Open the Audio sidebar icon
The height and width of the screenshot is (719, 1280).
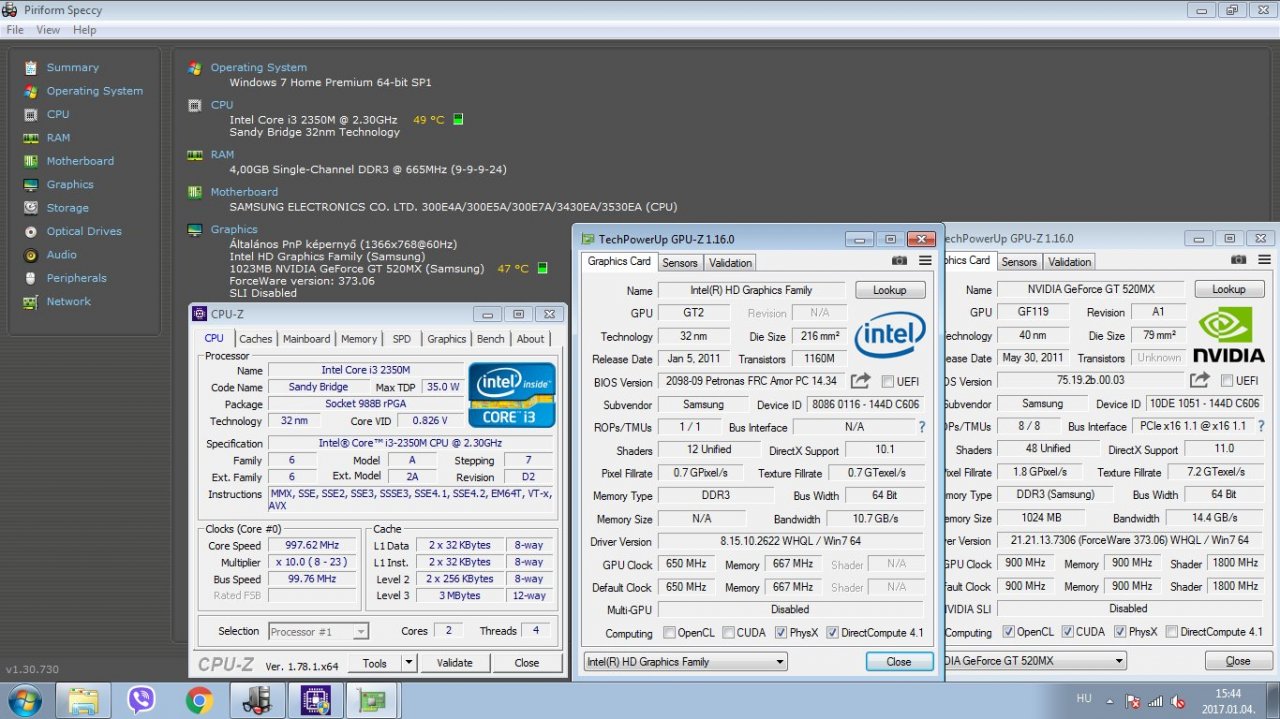click(x=30, y=255)
